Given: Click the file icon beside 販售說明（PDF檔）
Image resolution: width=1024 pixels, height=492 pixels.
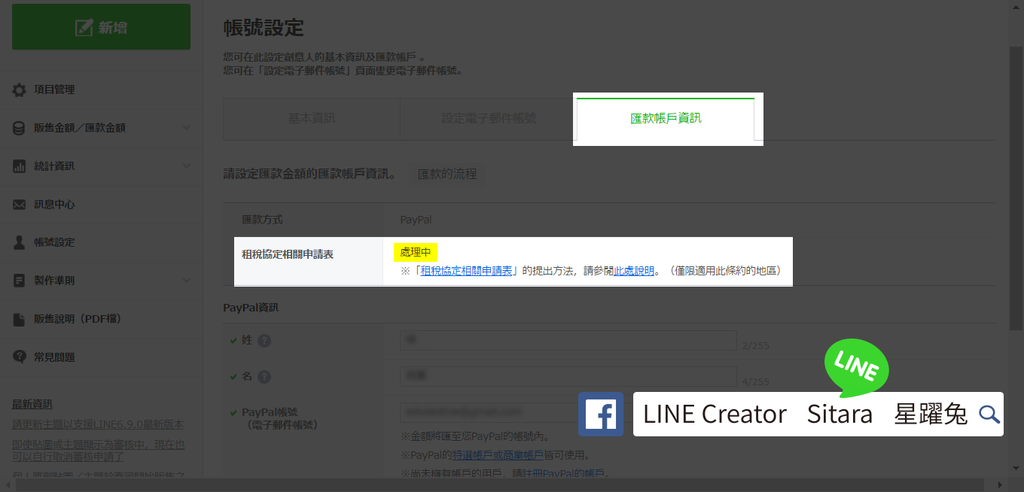Looking at the screenshot, I should click(x=20, y=319).
